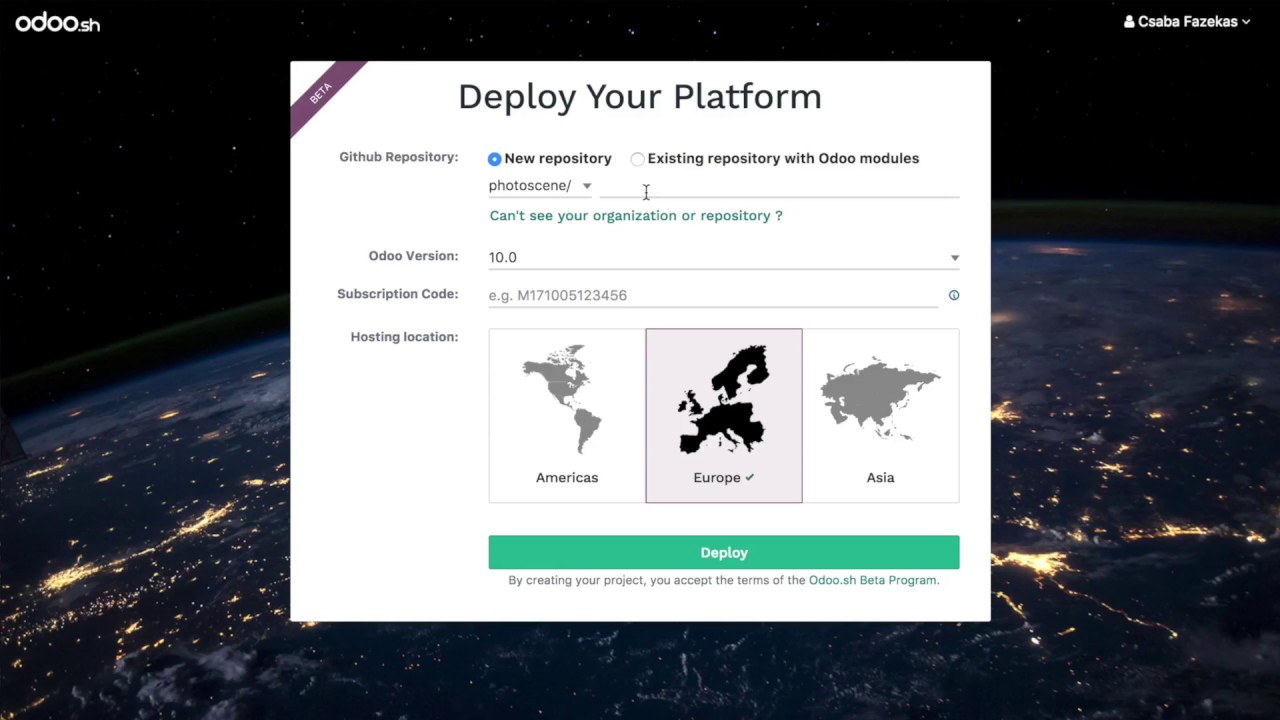Open Can't see your organization or repository link
Image resolution: width=1280 pixels, height=720 pixels.
pyautogui.click(x=636, y=215)
